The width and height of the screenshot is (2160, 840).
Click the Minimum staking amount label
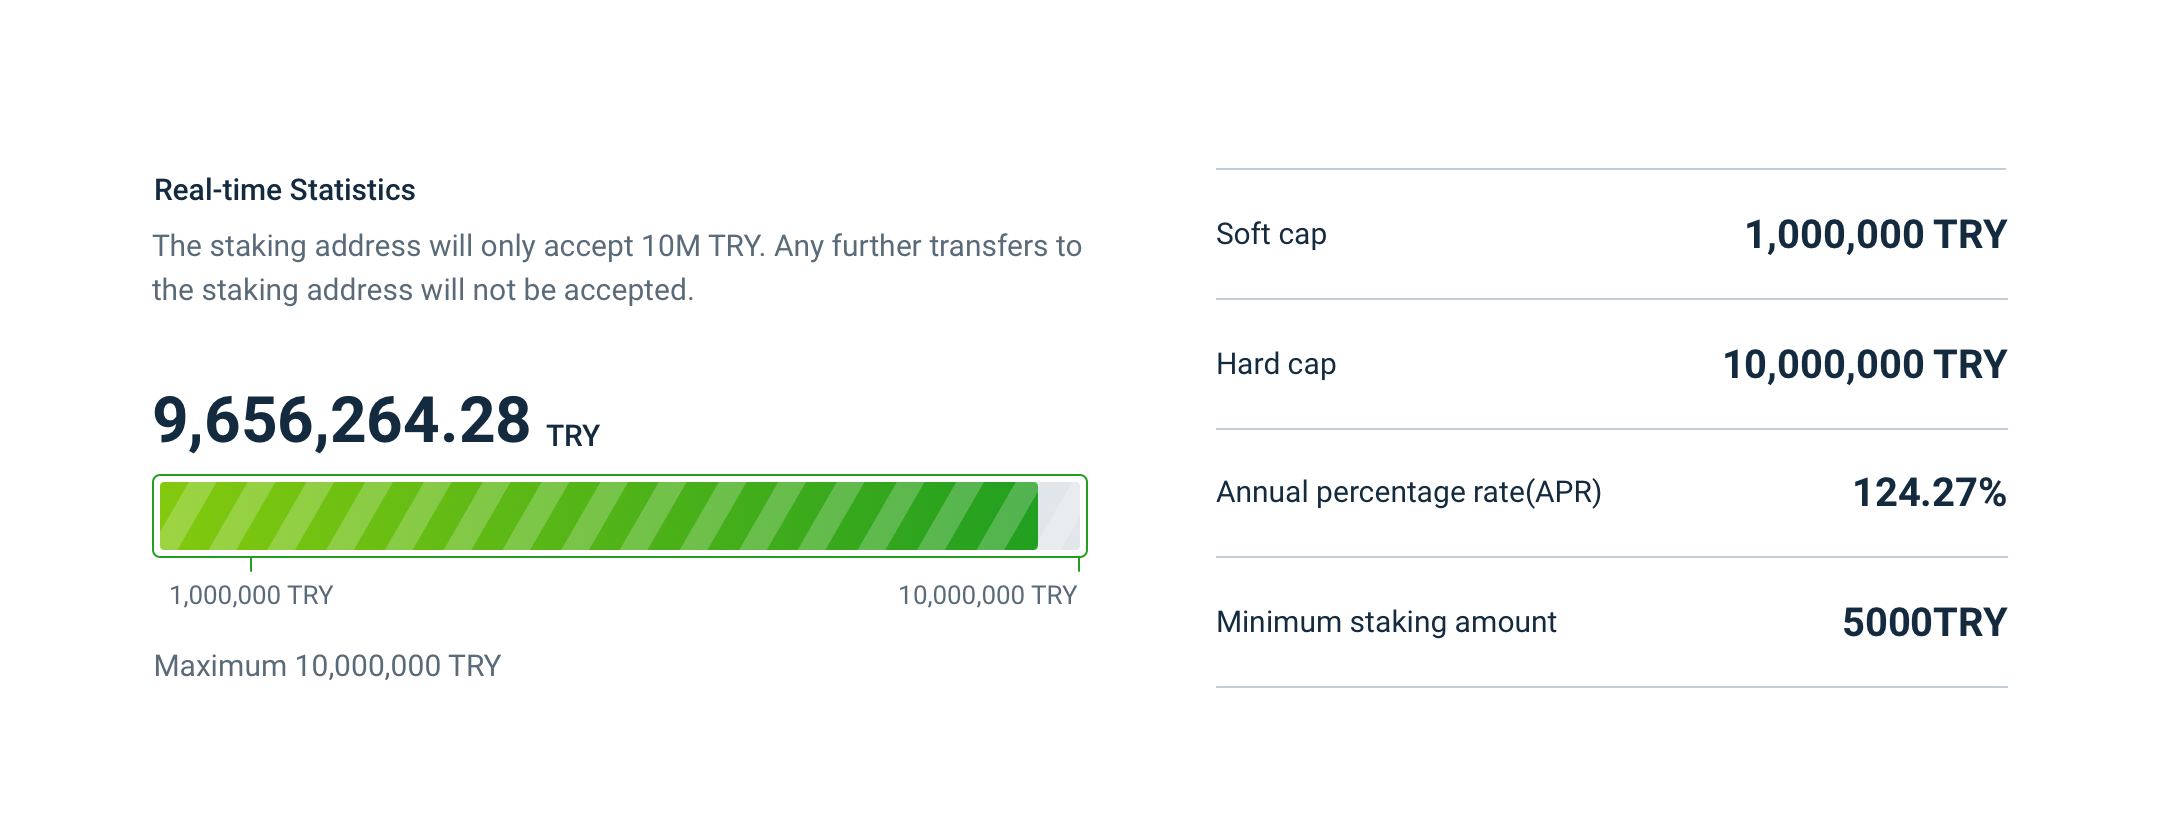pyautogui.click(x=1386, y=622)
